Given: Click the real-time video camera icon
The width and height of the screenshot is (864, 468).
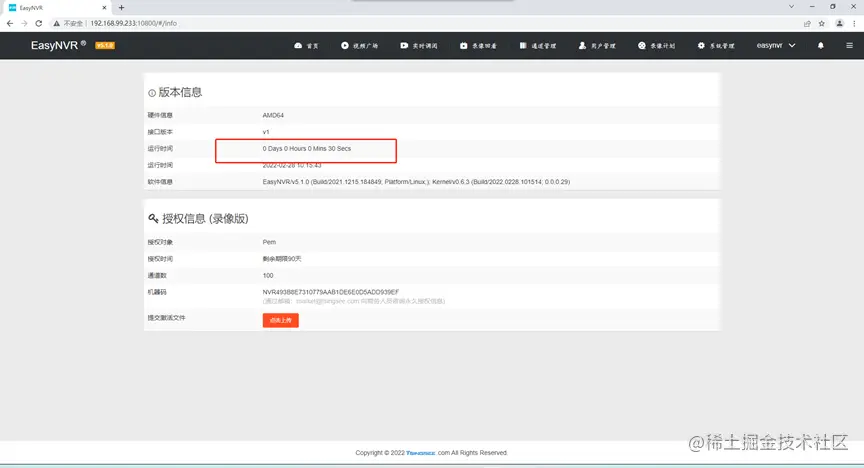Looking at the screenshot, I should (x=404, y=46).
